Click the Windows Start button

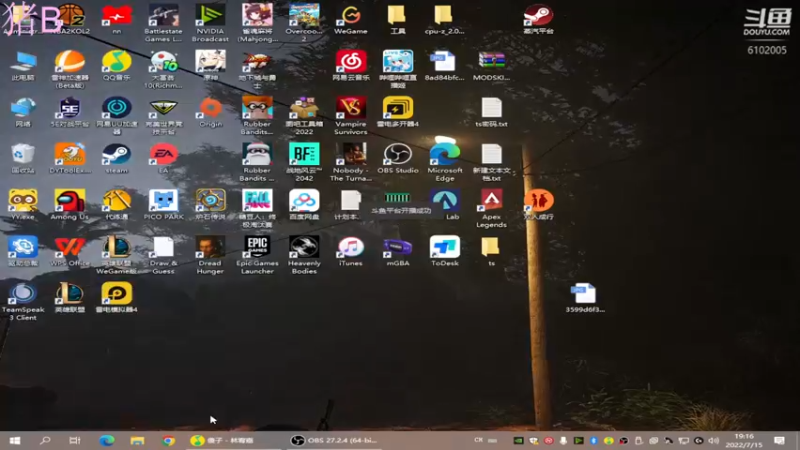click(x=15, y=440)
